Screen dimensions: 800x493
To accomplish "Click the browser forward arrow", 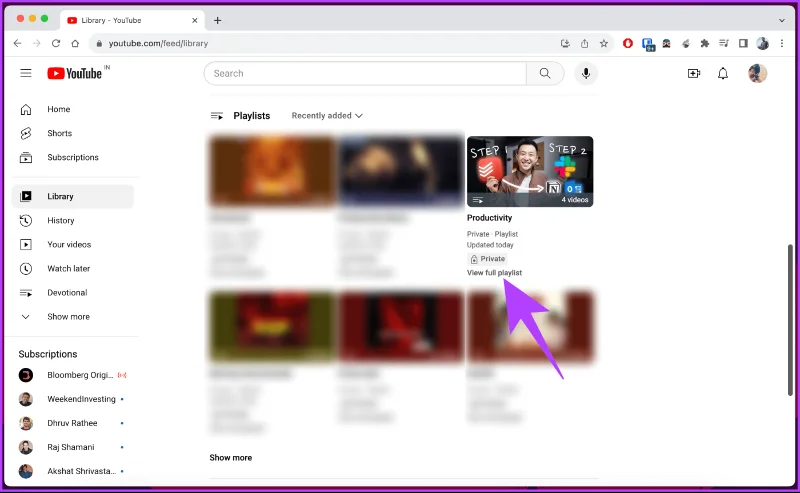I will click(36, 43).
